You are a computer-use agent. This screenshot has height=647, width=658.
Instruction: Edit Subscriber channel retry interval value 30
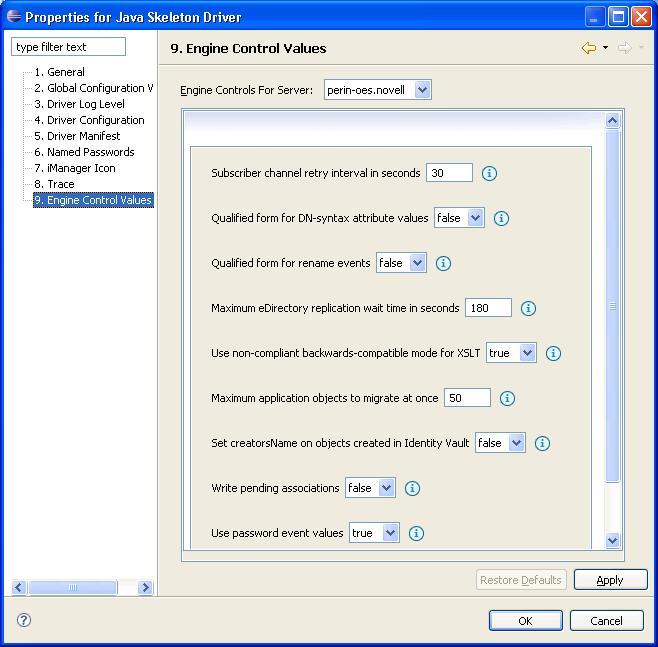coord(449,173)
